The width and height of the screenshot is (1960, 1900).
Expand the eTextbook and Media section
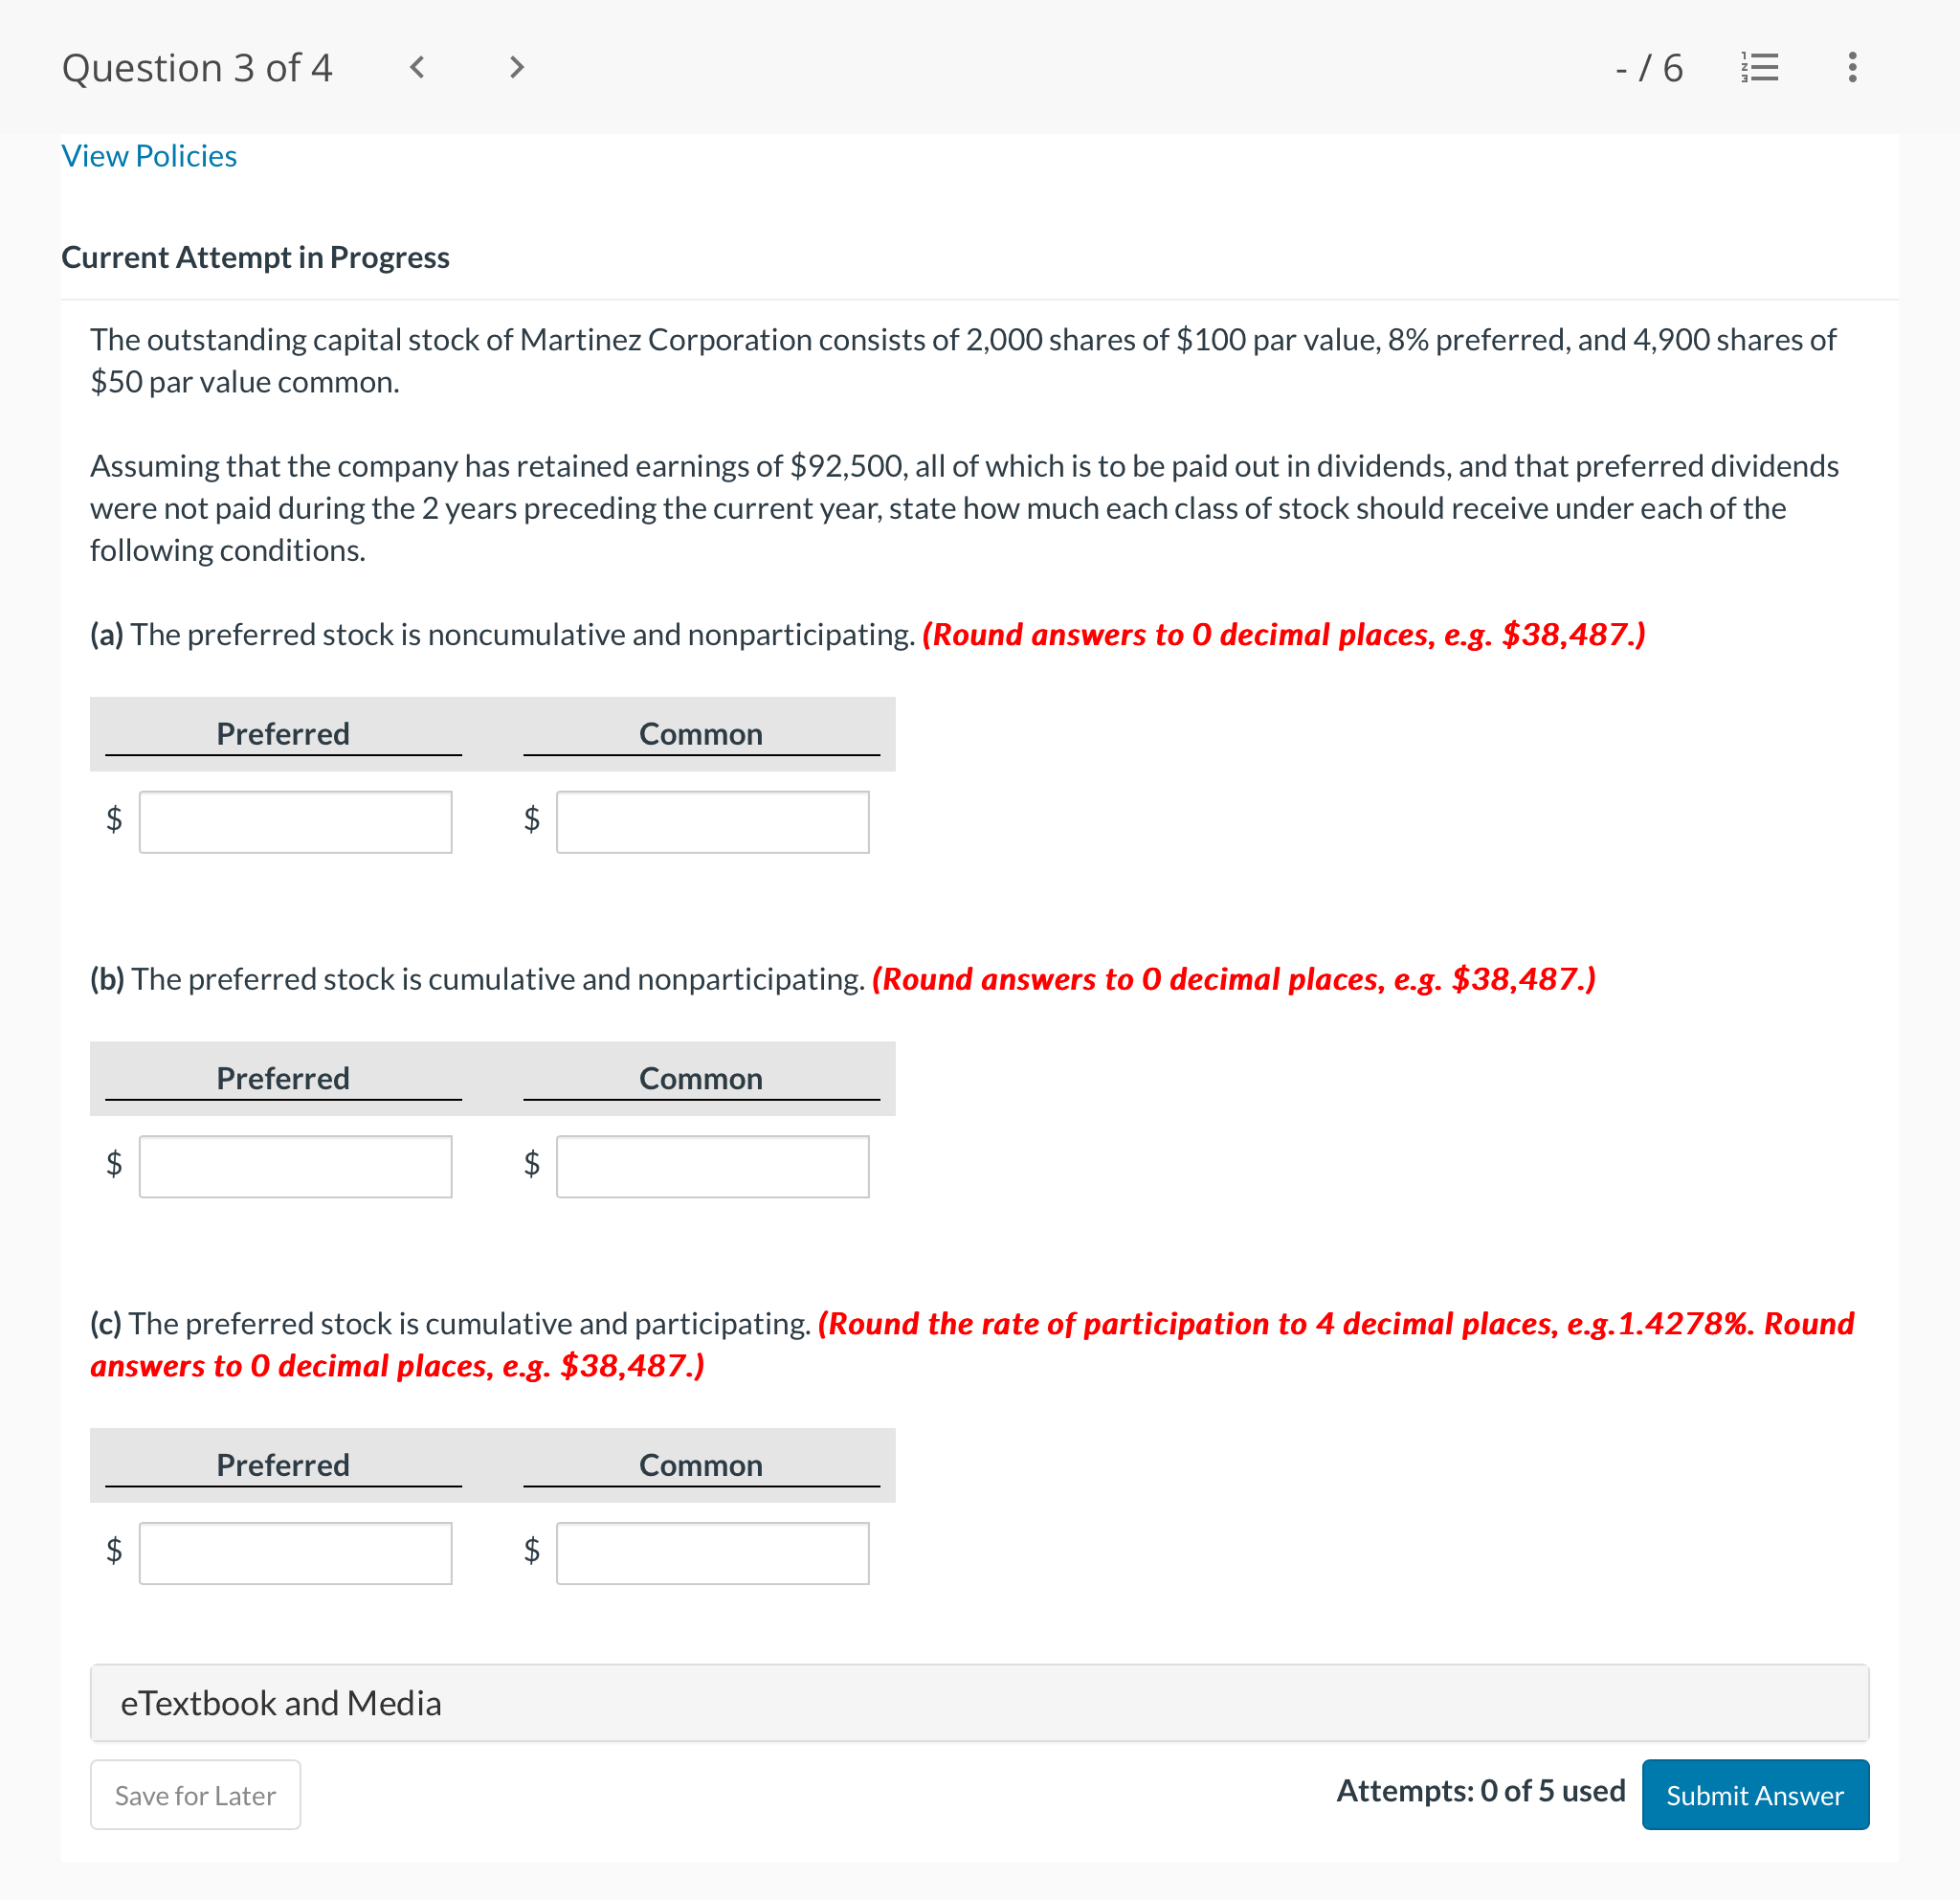(281, 1703)
